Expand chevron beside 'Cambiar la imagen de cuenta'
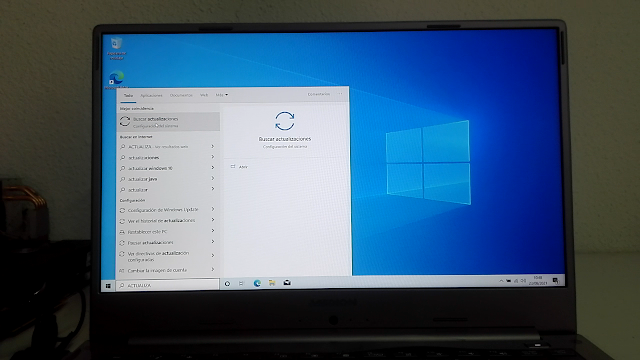This screenshot has width=640, height=360. coord(213,269)
